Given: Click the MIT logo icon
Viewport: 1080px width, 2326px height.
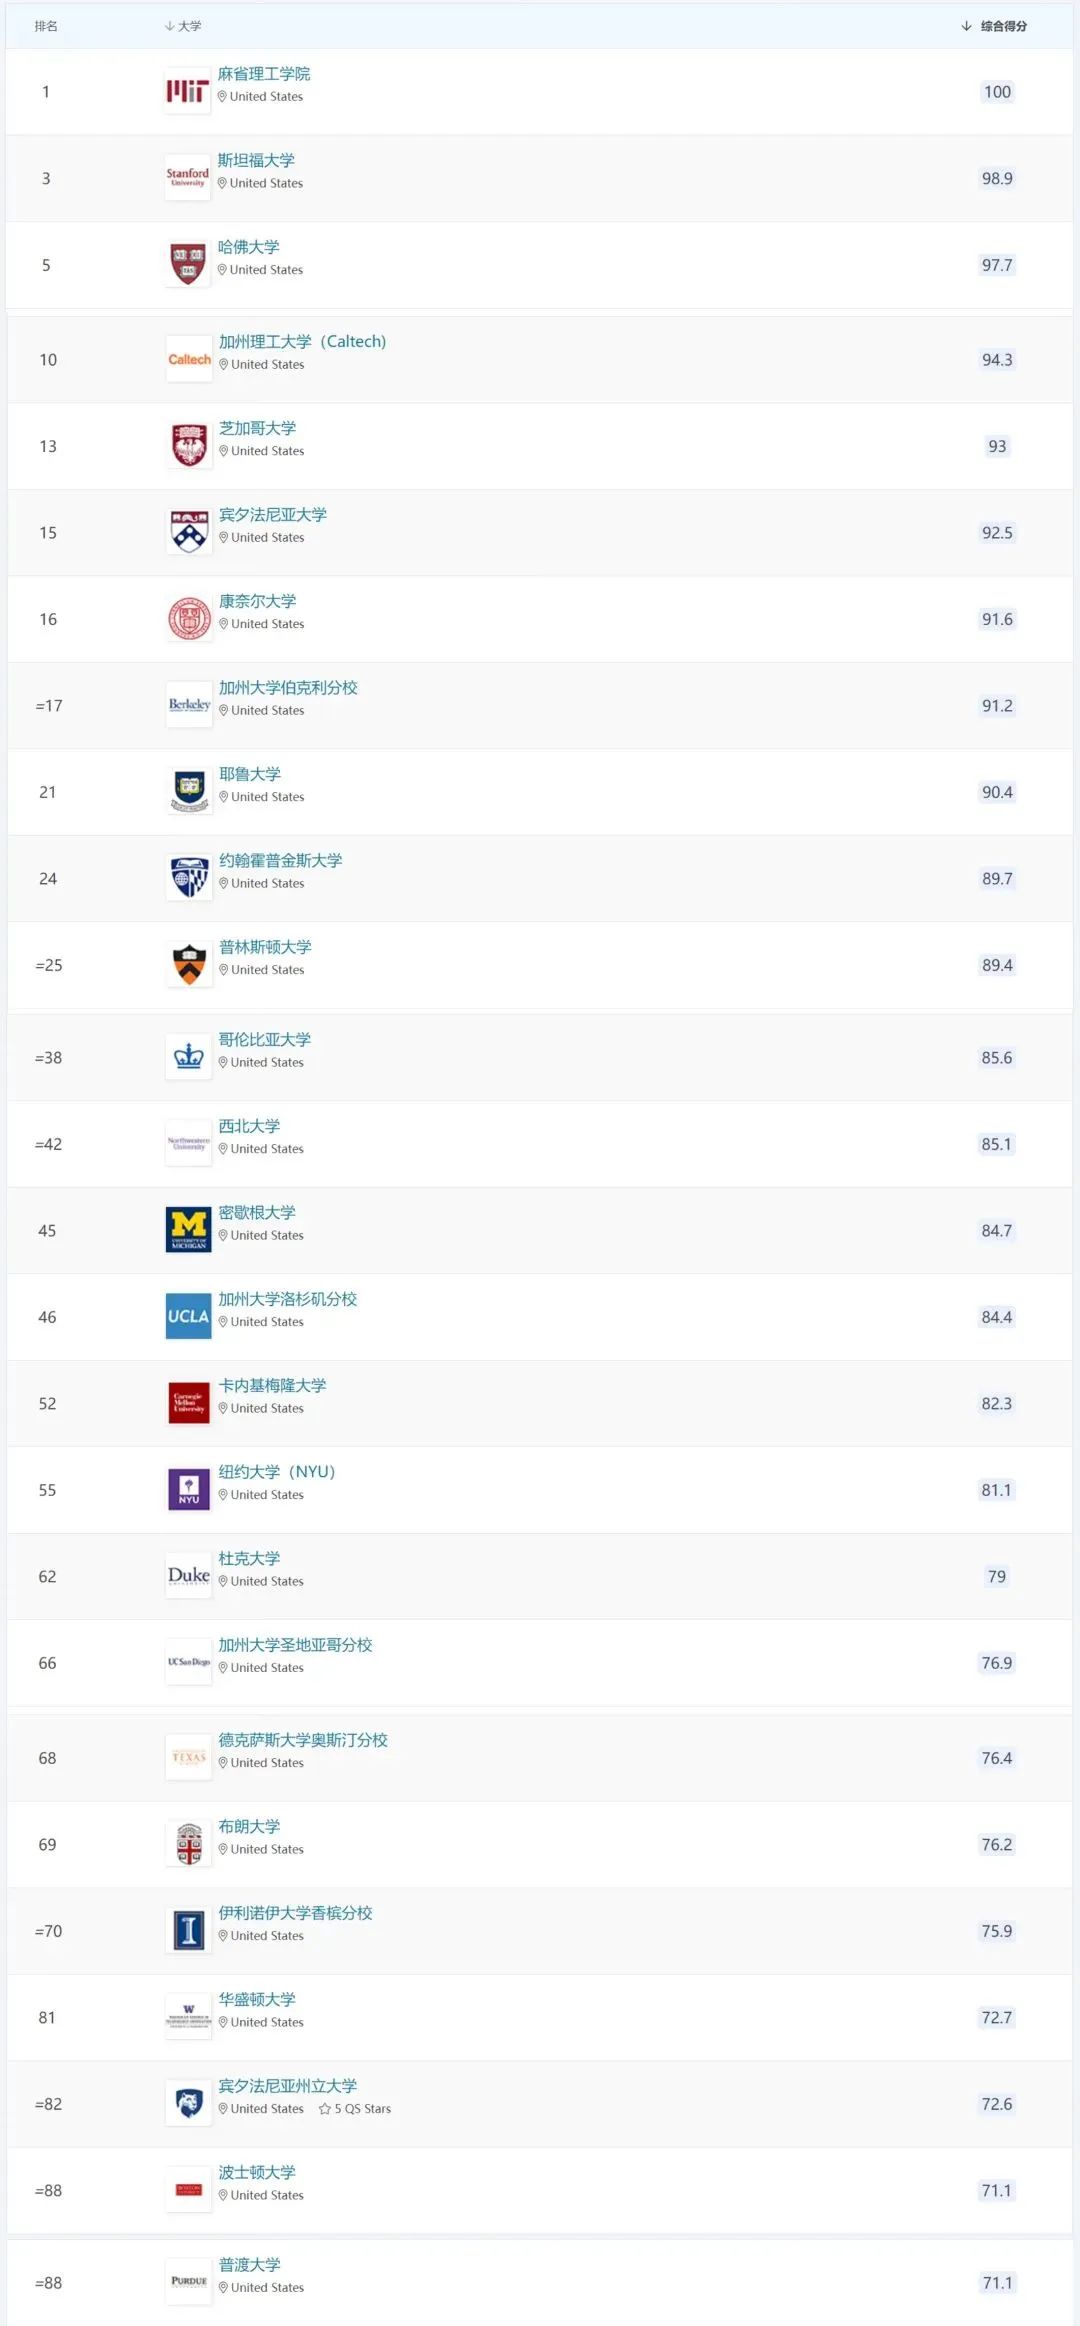Looking at the screenshot, I should point(187,92).
